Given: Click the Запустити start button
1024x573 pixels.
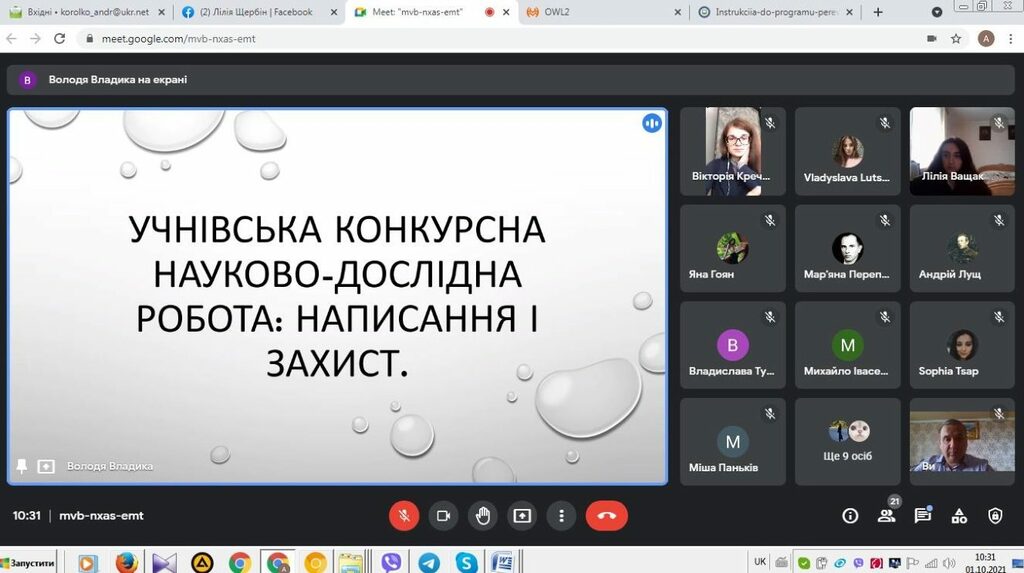Looking at the screenshot, I should 28,562.
